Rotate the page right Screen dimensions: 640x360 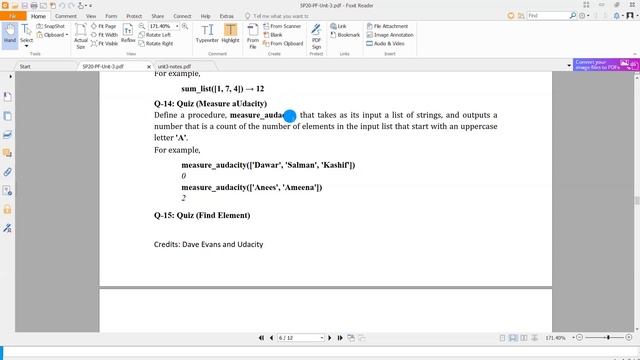156,44
